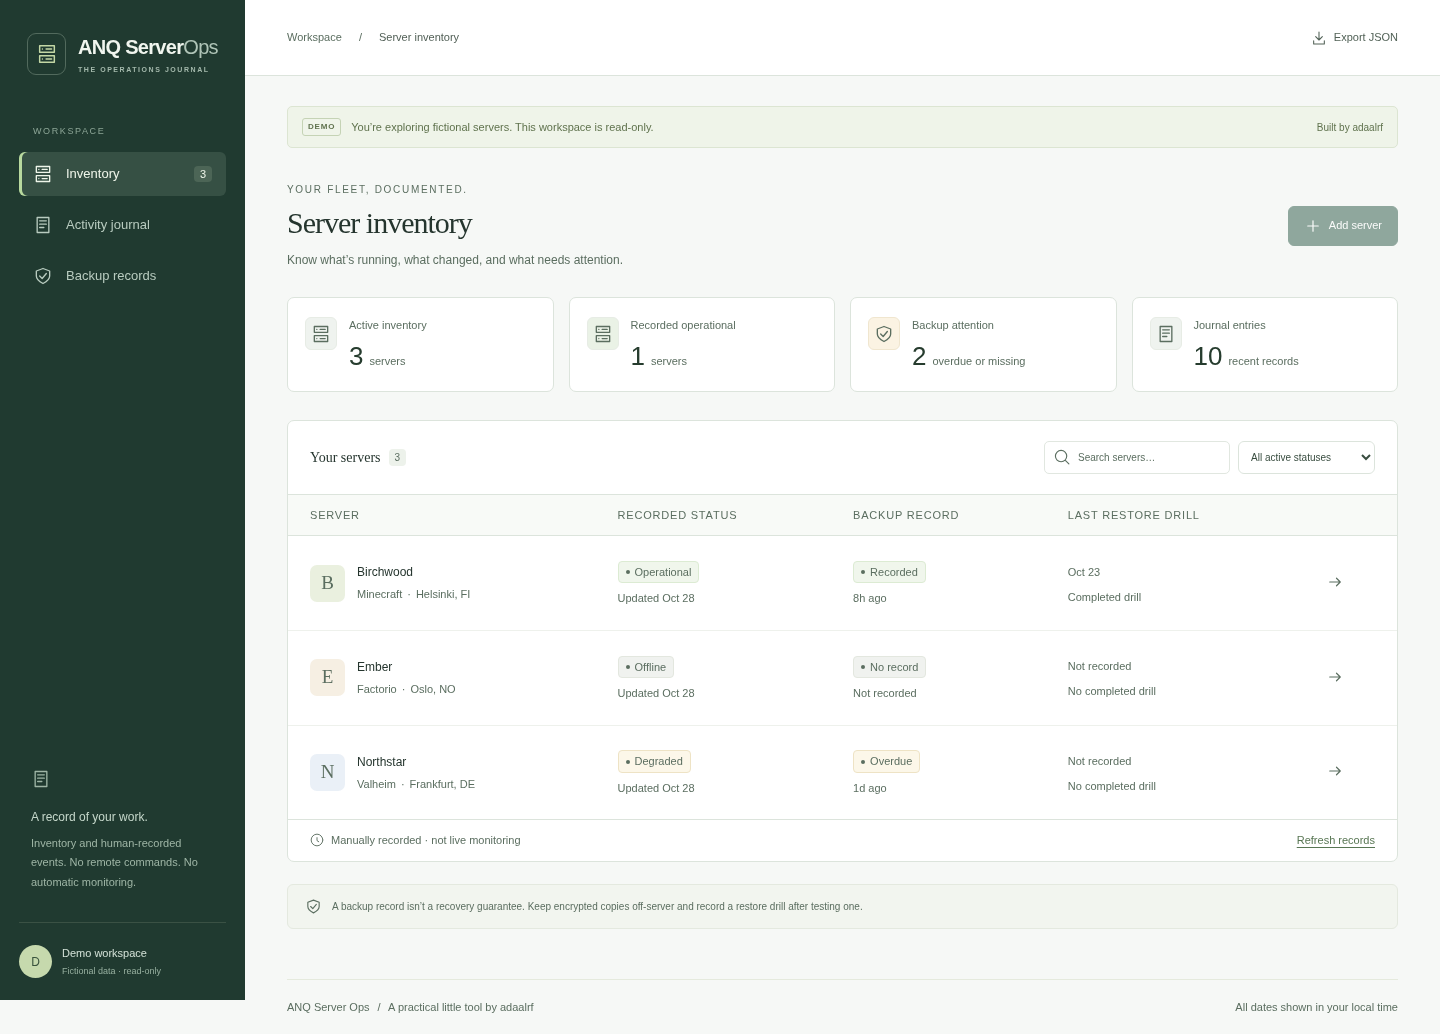Click the Overdue backup badge

(886, 761)
